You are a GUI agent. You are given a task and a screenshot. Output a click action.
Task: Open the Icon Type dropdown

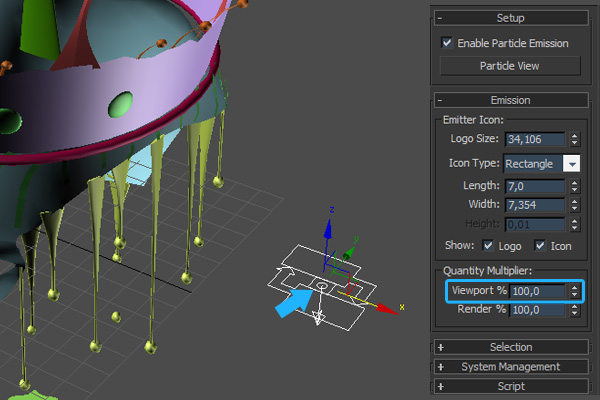pos(572,163)
